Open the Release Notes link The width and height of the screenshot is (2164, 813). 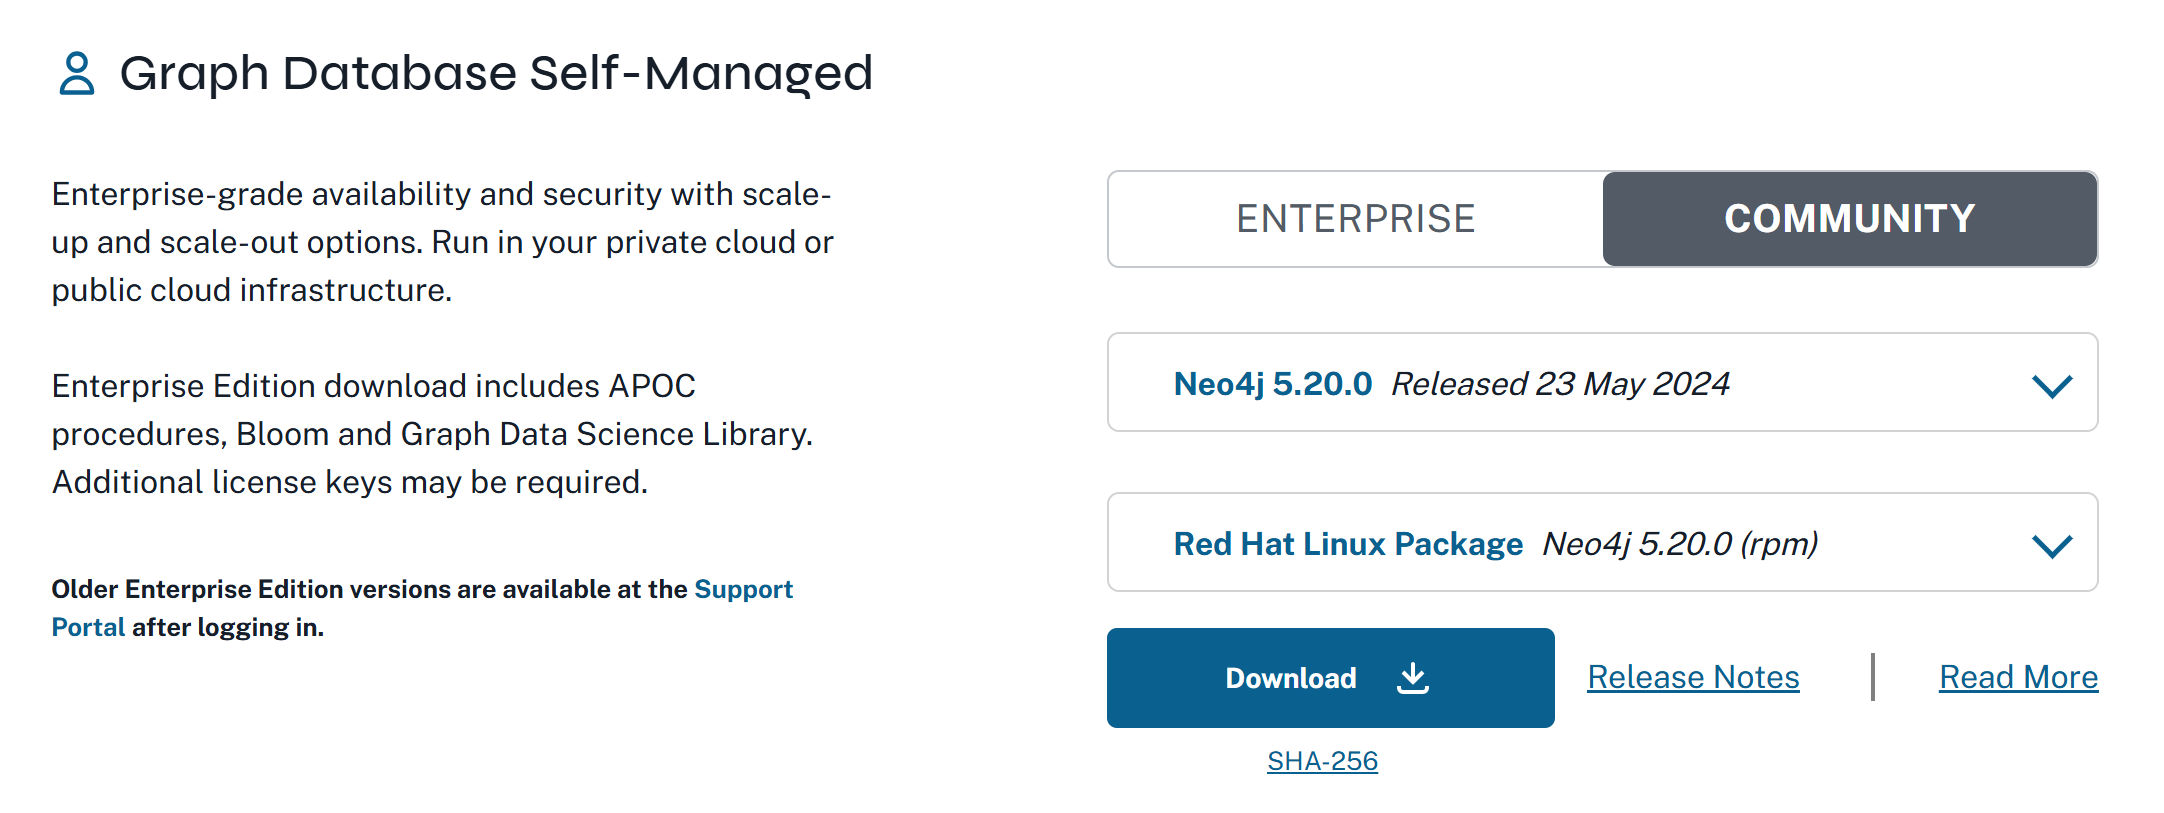click(x=1693, y=677)
